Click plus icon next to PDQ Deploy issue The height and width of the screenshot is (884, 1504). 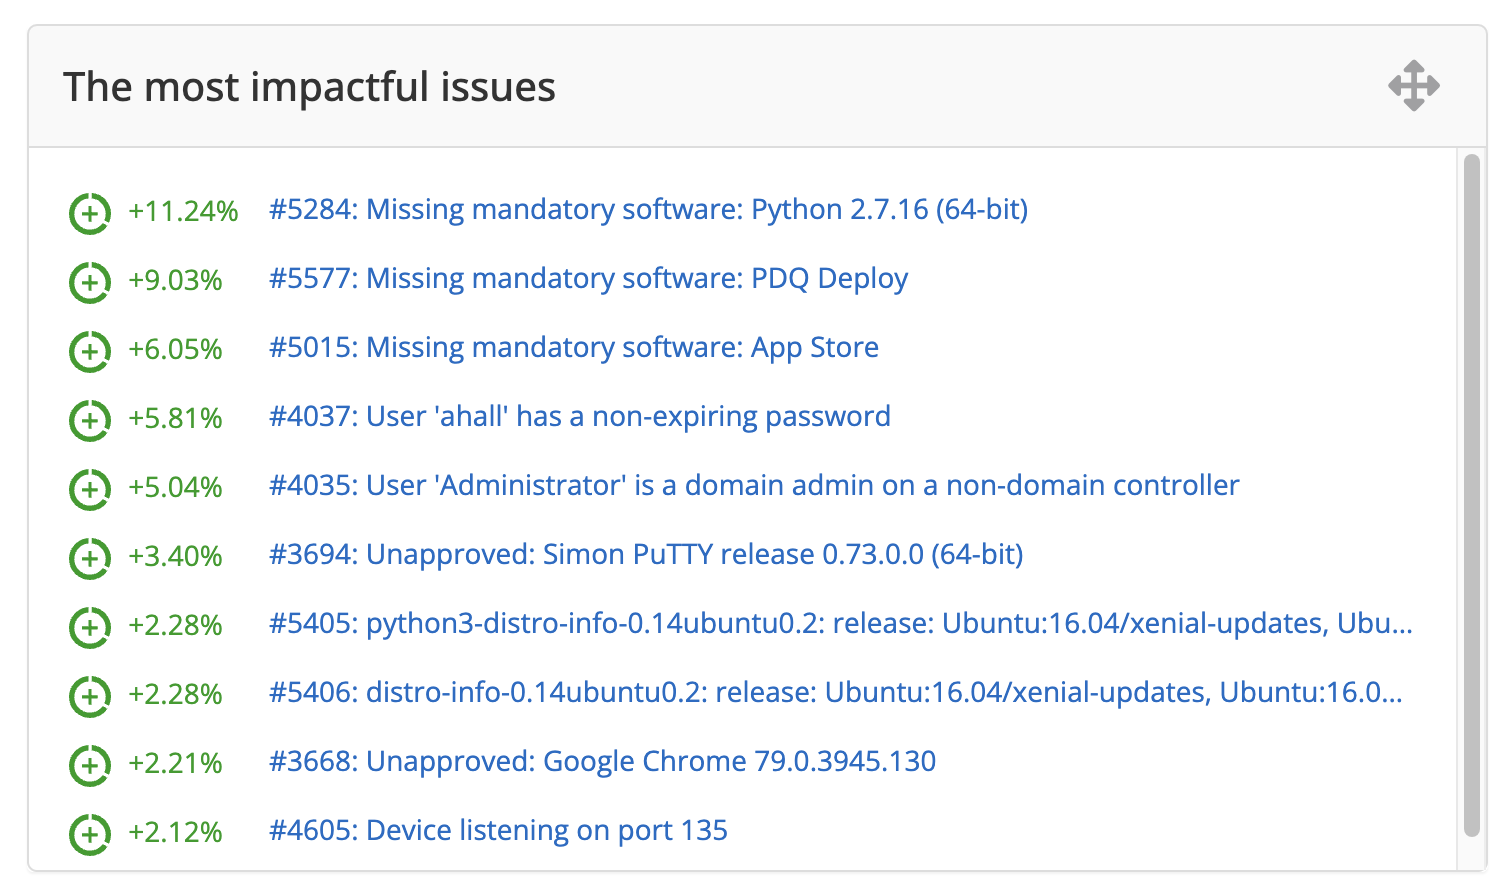click(x=89, y=282)
